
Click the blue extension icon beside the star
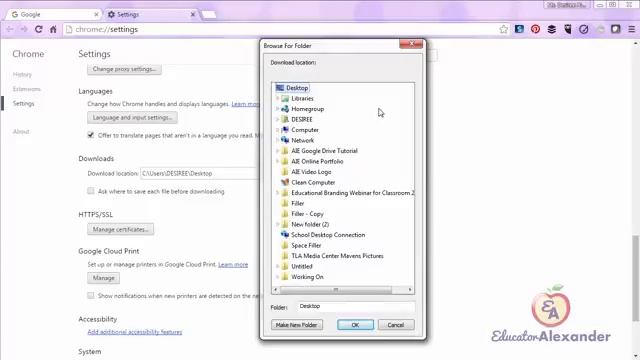click(519, 29)
